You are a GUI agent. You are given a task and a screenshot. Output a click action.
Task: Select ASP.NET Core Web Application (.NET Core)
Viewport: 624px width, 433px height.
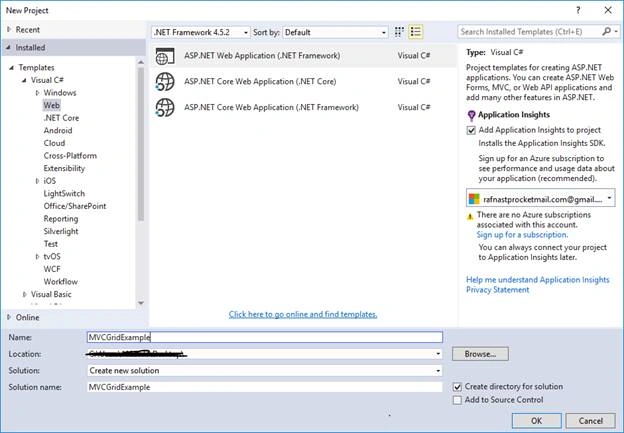pyautogui.click(x=304, y=82)
